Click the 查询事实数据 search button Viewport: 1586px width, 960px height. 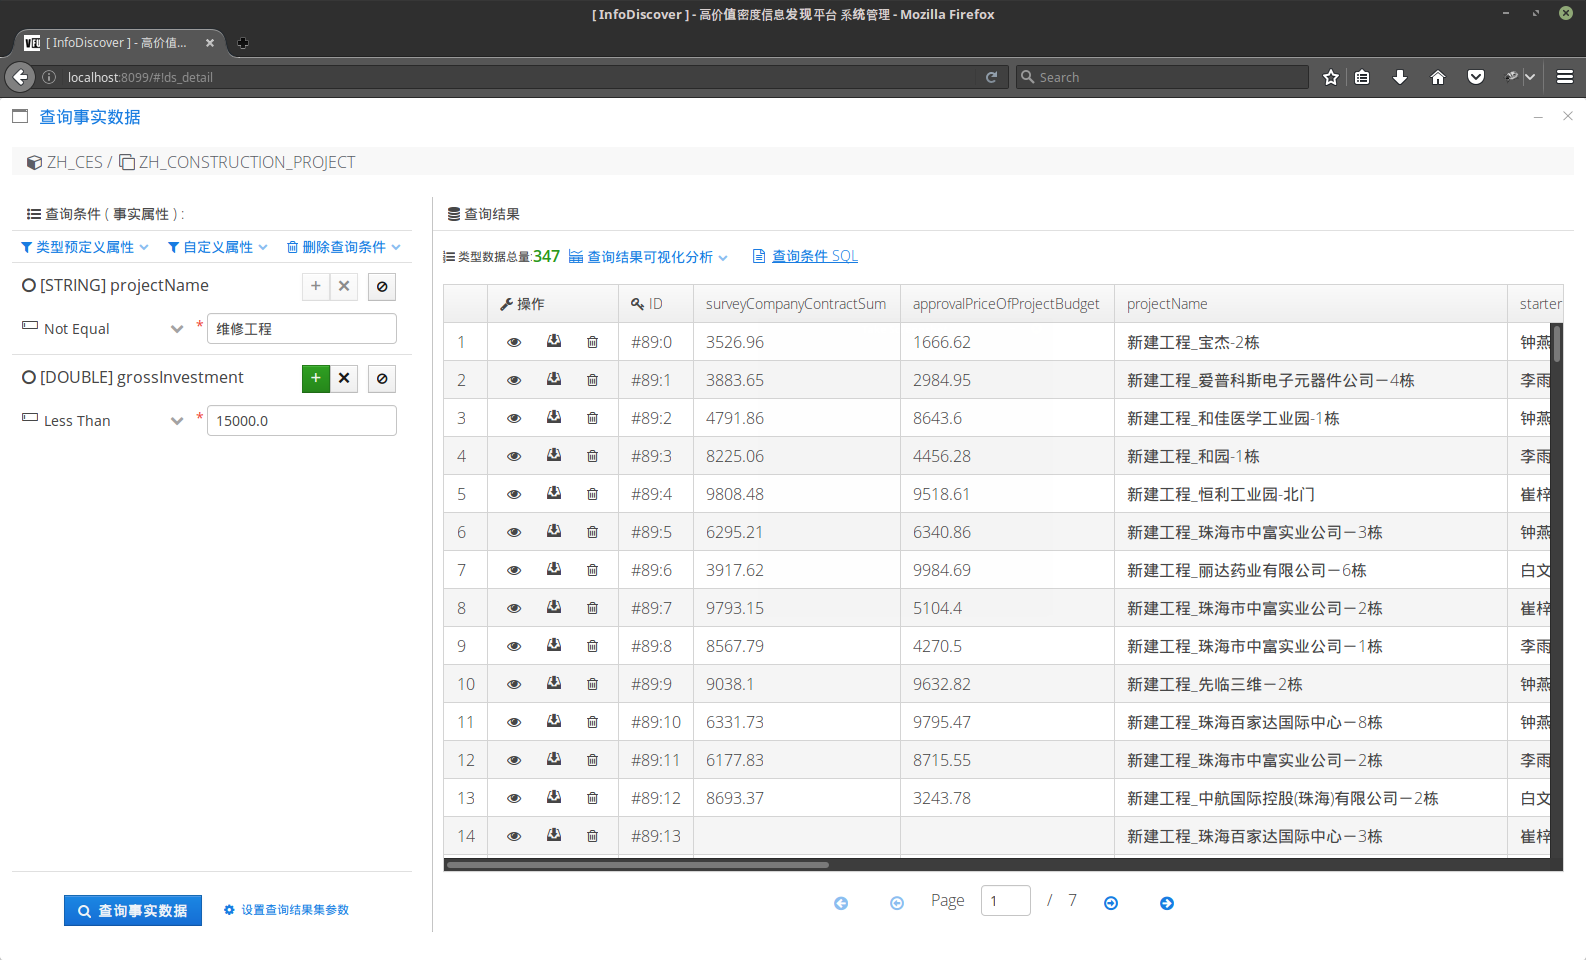133,911
